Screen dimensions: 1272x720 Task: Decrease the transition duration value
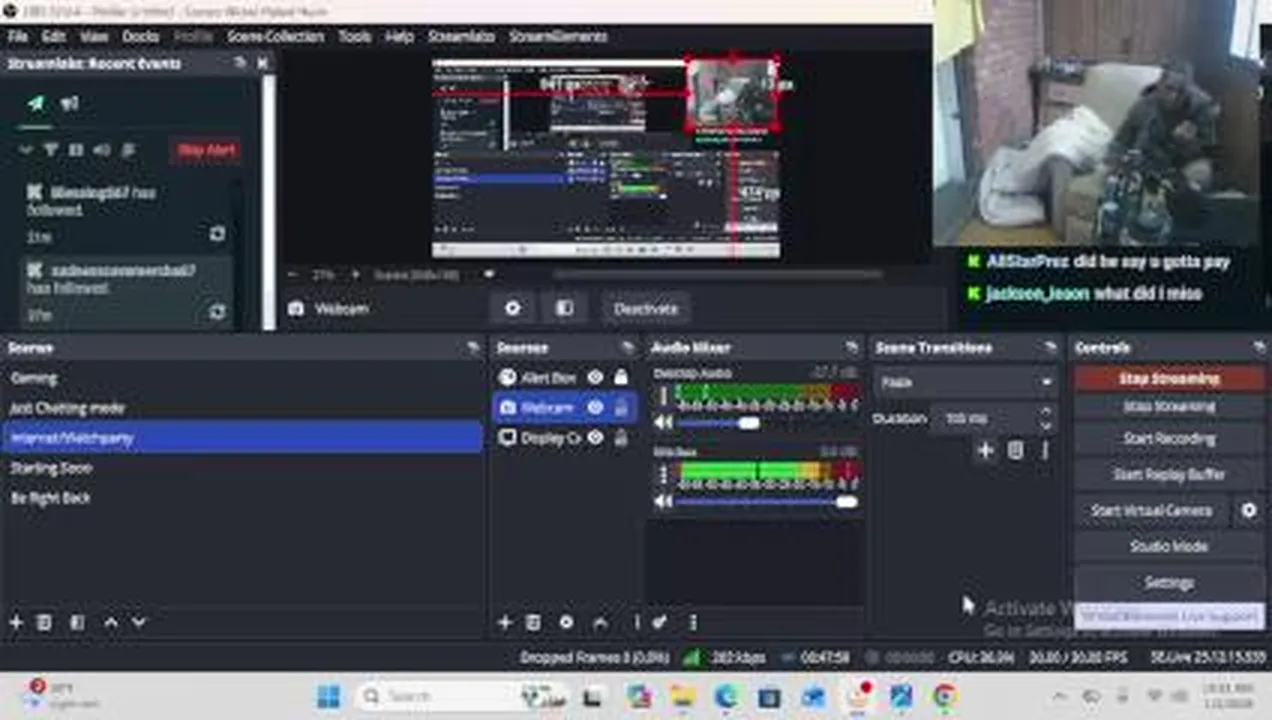(1046, 425)
